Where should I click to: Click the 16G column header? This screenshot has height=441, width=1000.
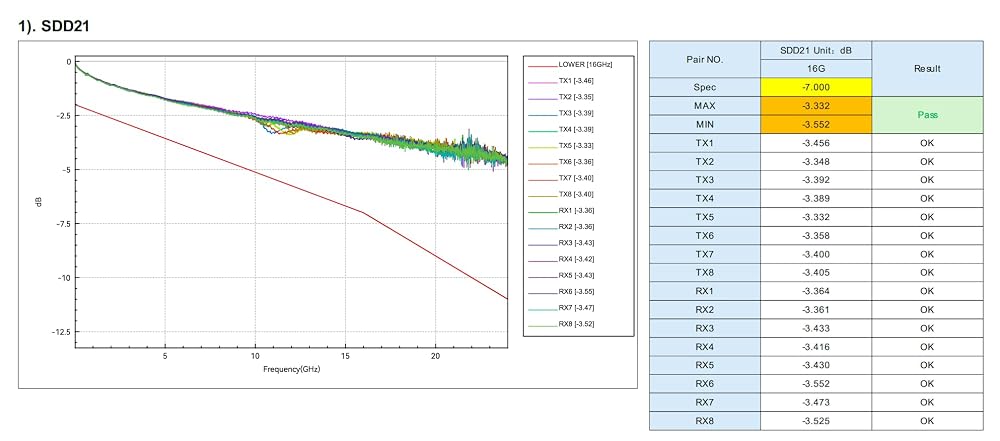[x=816, y=69]
